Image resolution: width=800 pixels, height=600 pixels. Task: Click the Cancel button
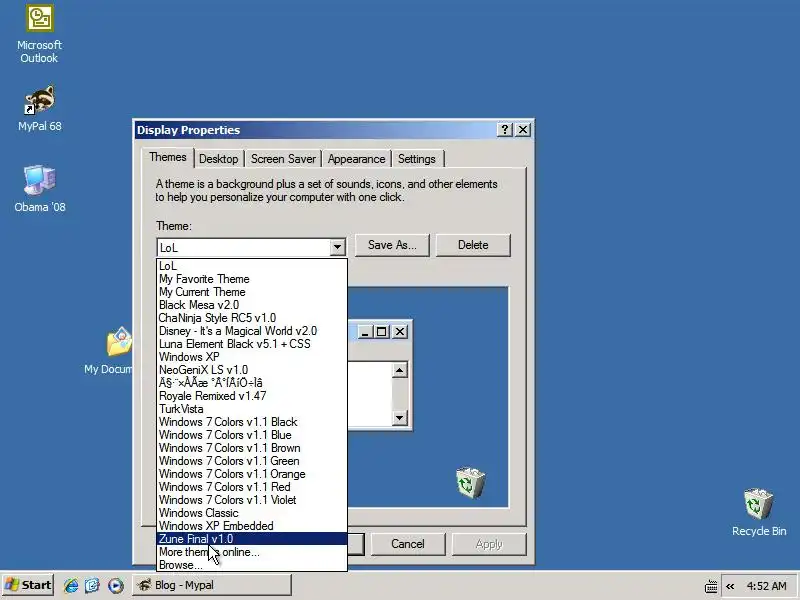point(408,544)
